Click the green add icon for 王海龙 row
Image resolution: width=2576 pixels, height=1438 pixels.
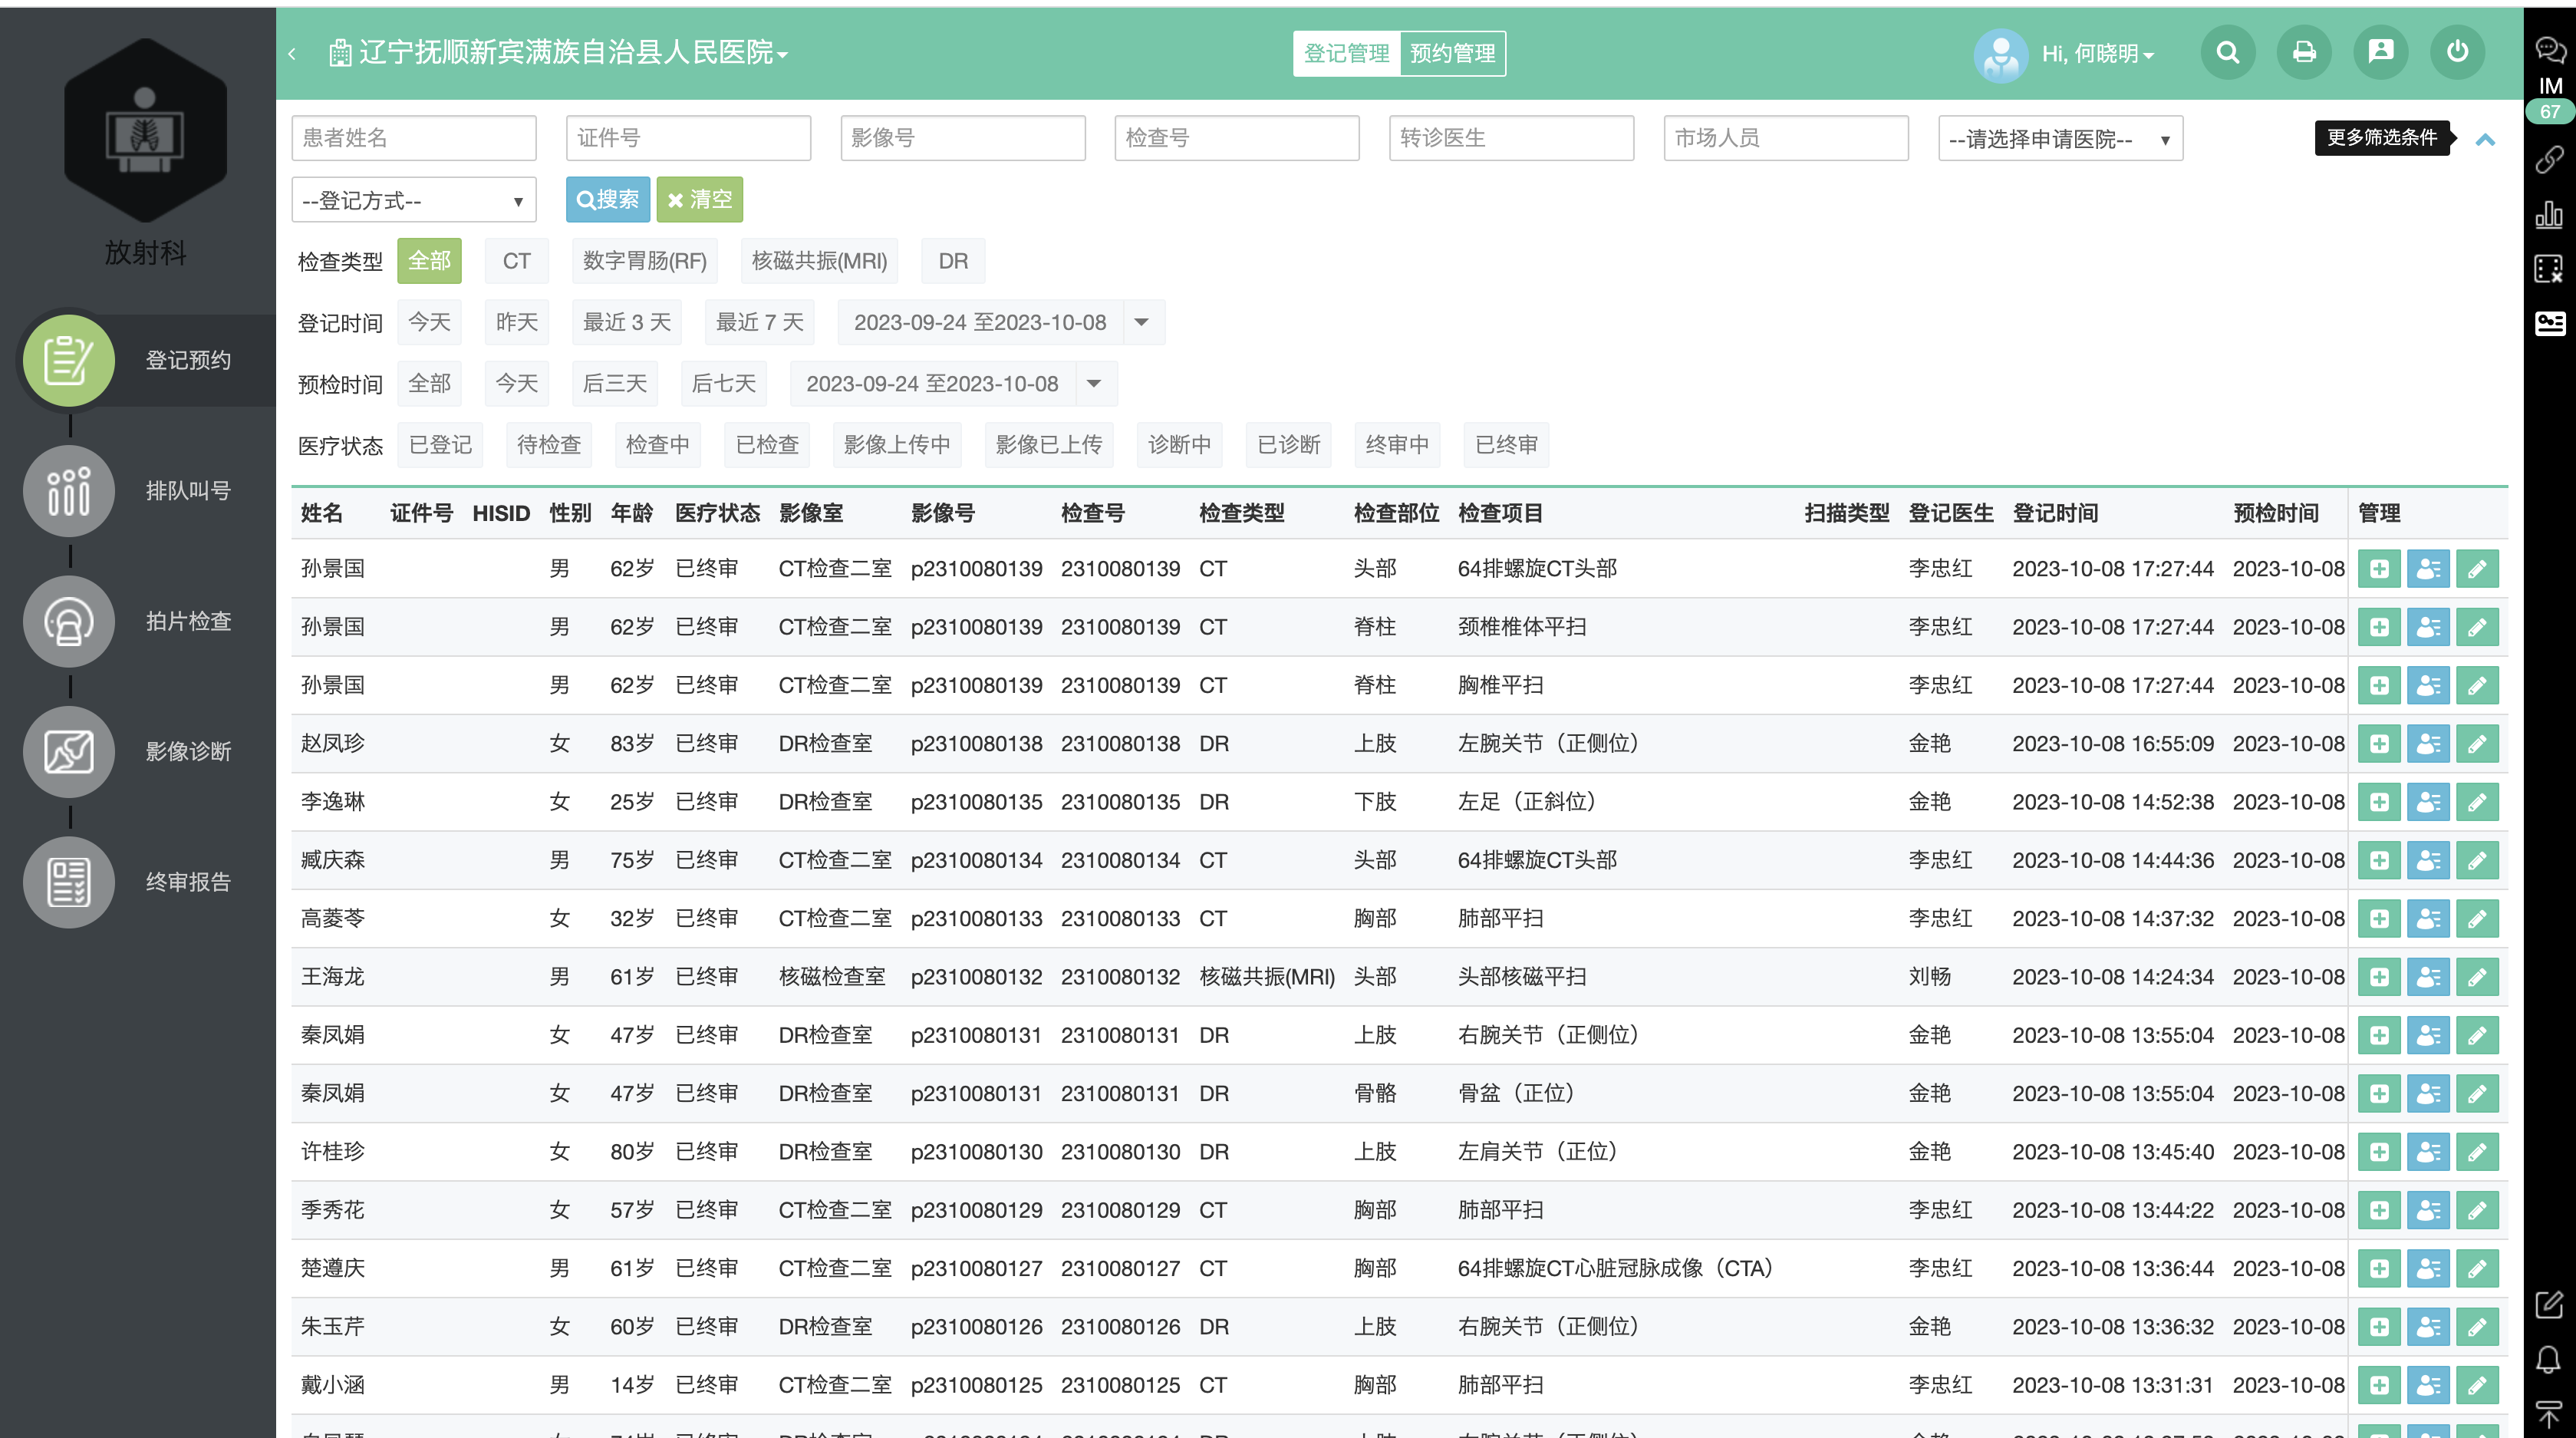point(2379,977)
